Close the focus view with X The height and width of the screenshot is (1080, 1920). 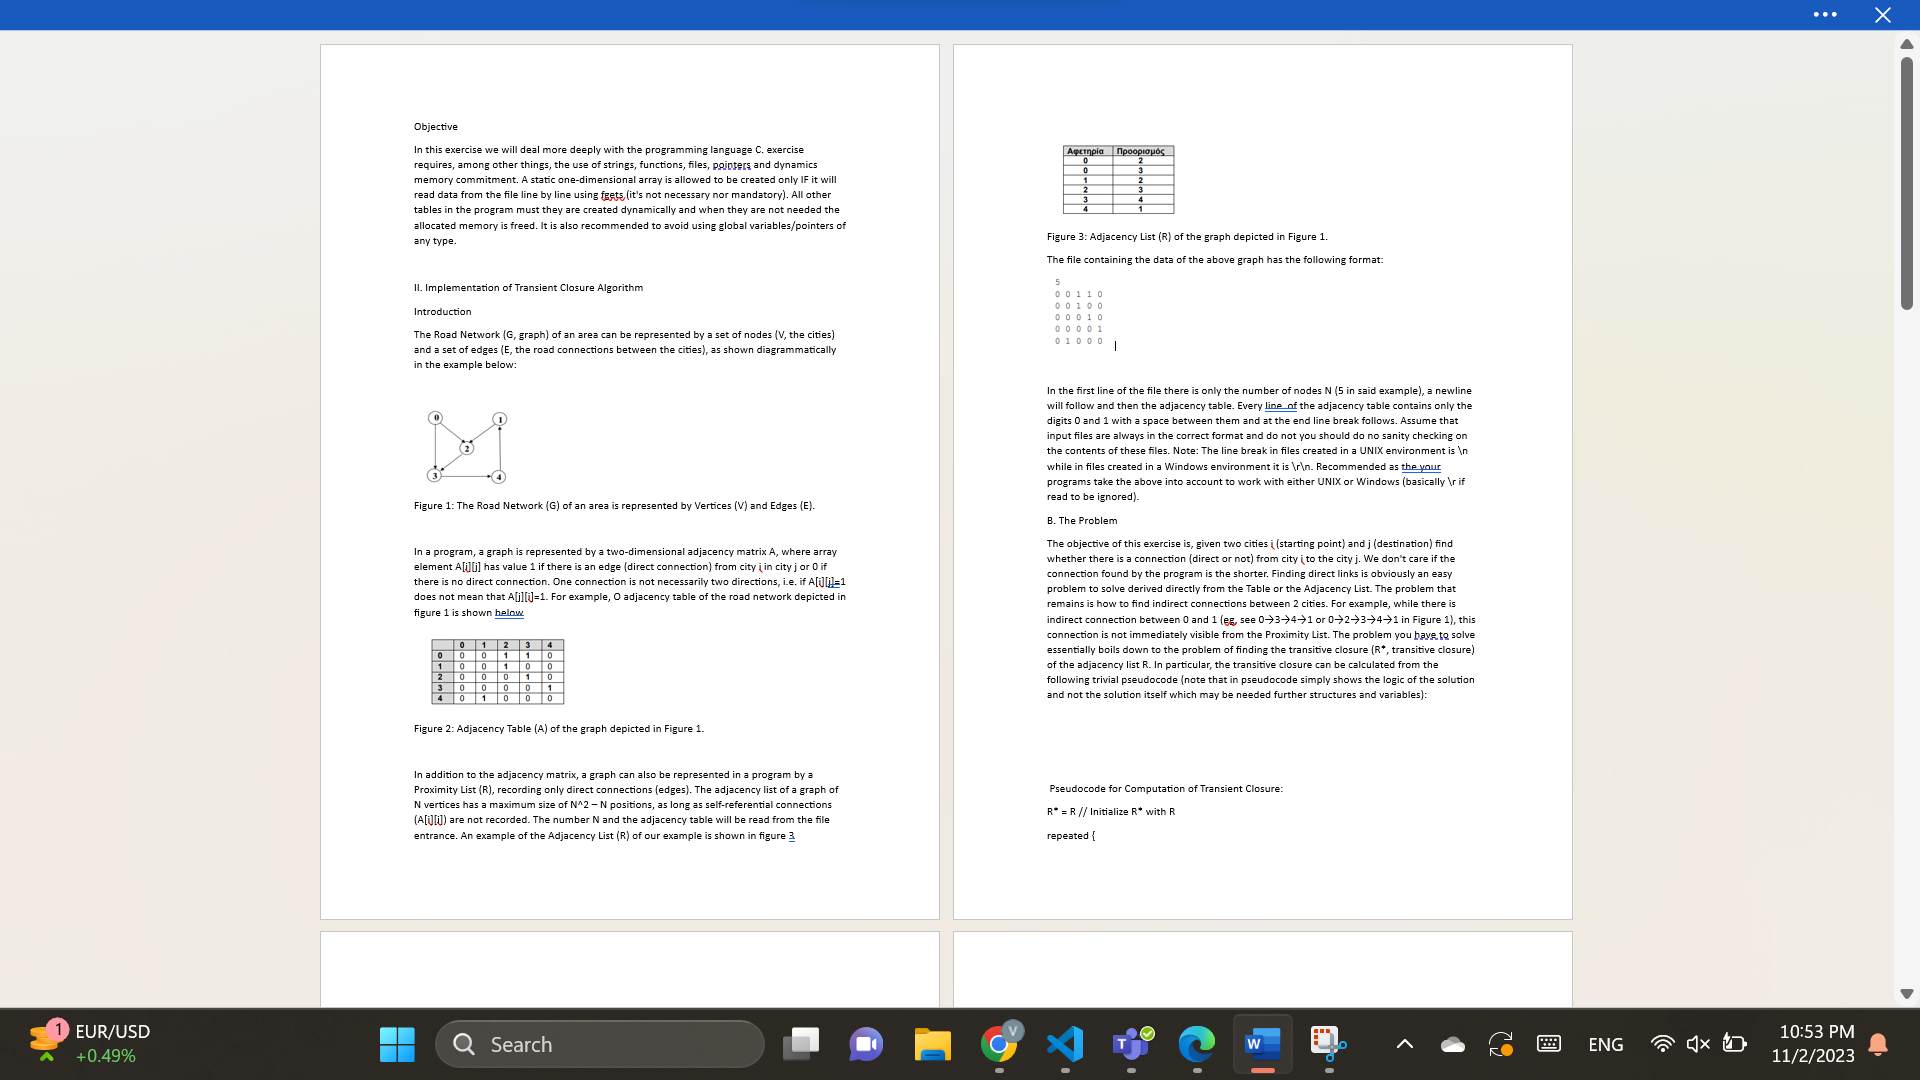pos(1882,15)
